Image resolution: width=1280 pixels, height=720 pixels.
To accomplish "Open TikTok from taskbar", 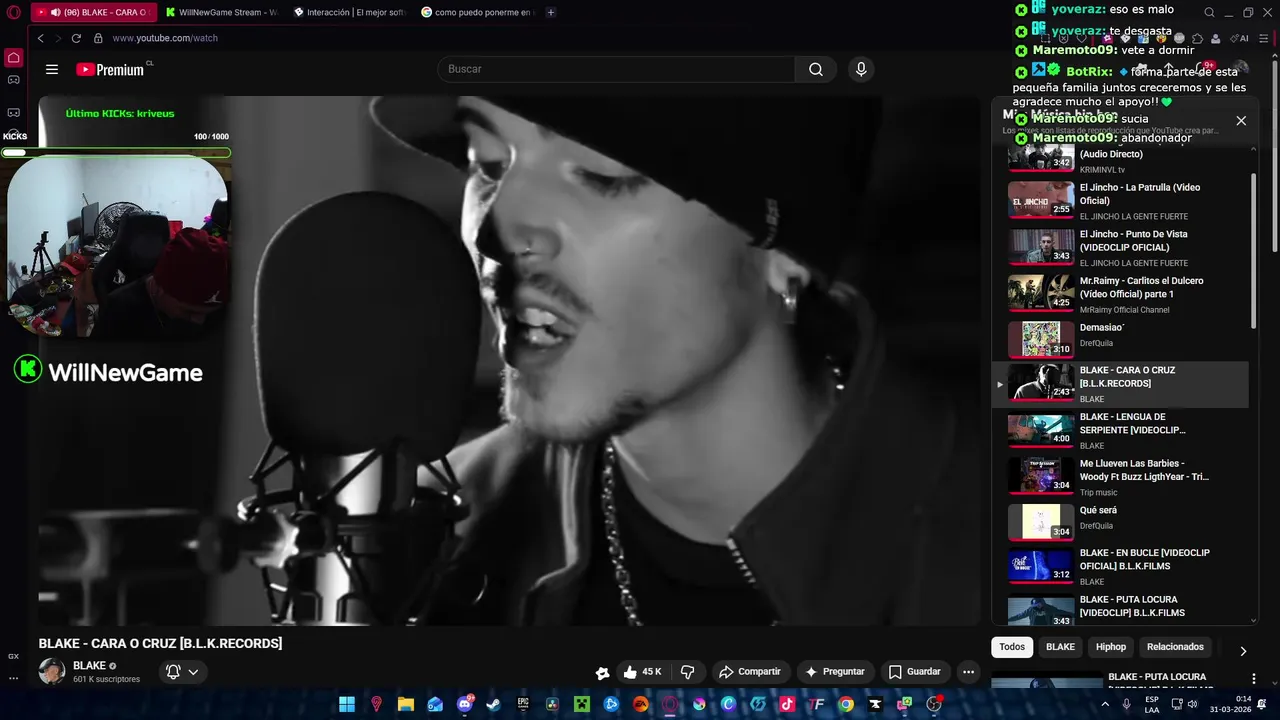I will [x=787, y=704].
